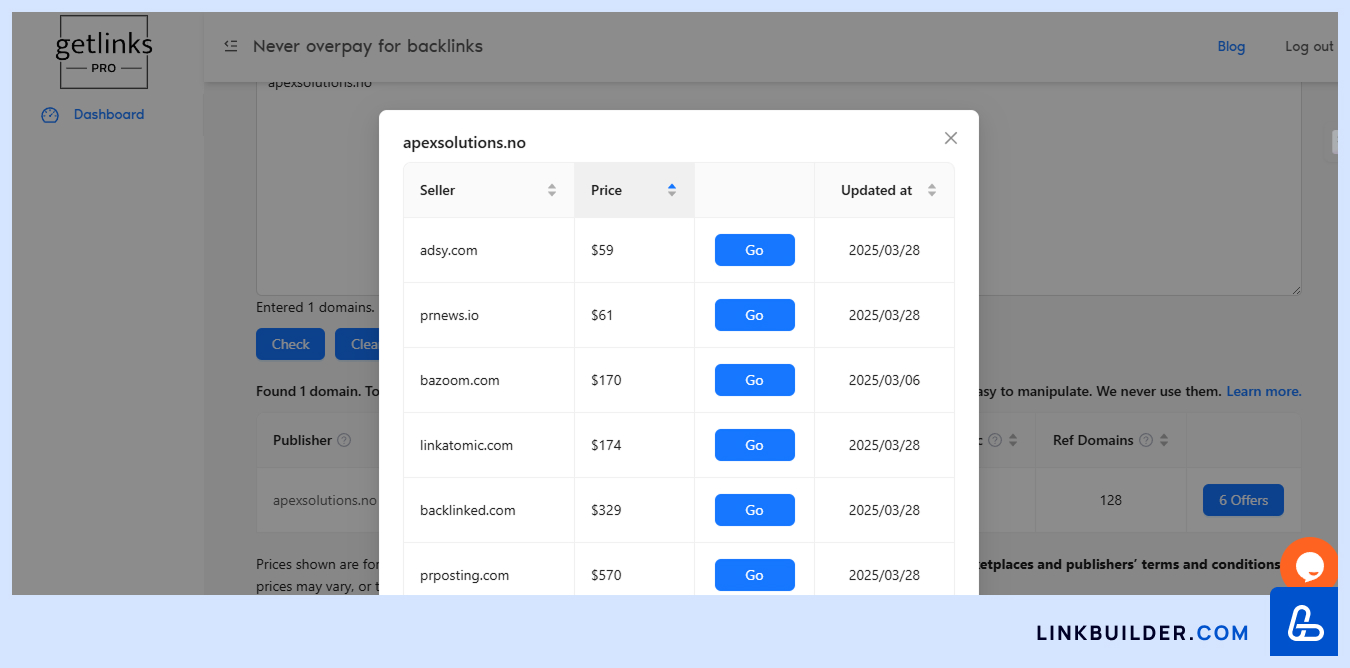Open the bazoom.com offer with Go
The width and height of the screenshot is (1350, 668).
[754, 380]
